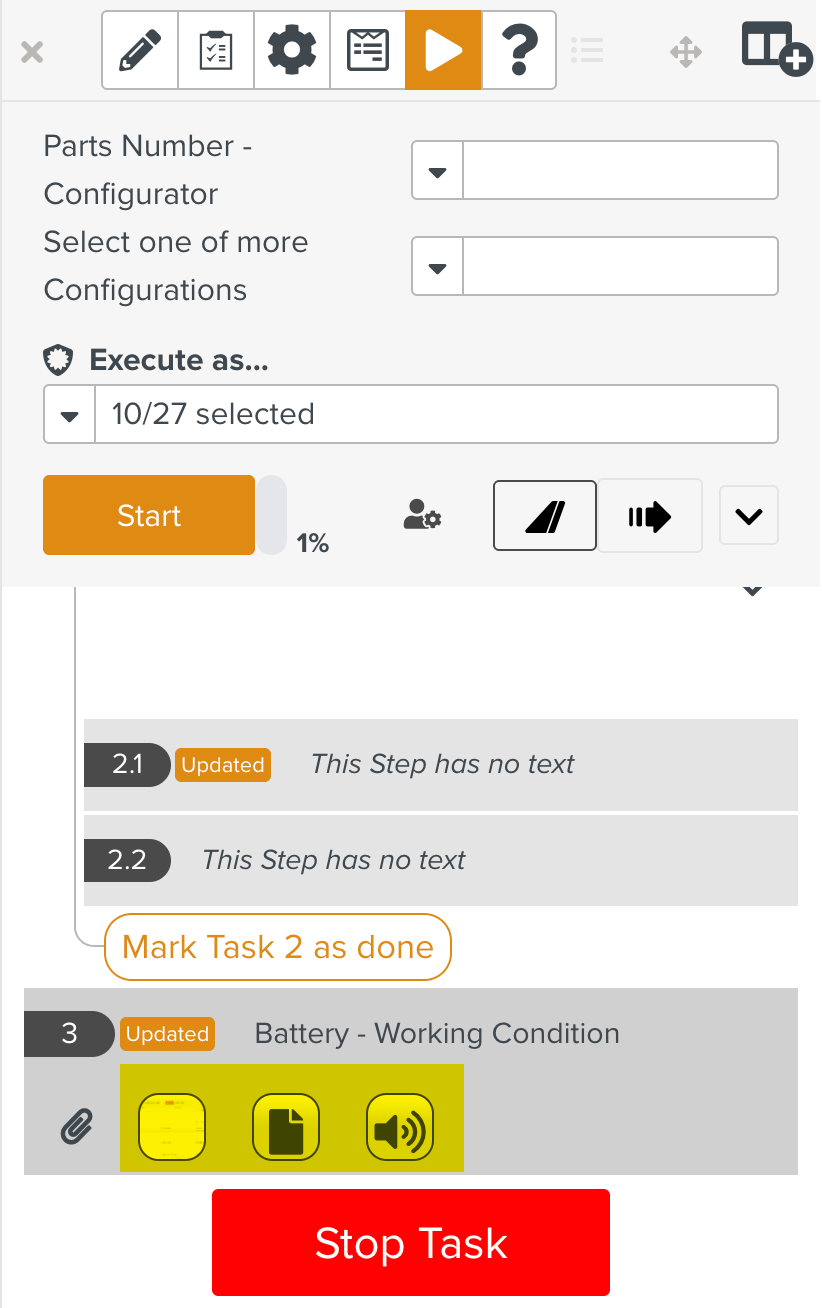Viewport: 822px width, 1308px height.
Task: Open the user settings icon beside Start
Action: click(x=422, y=516)
